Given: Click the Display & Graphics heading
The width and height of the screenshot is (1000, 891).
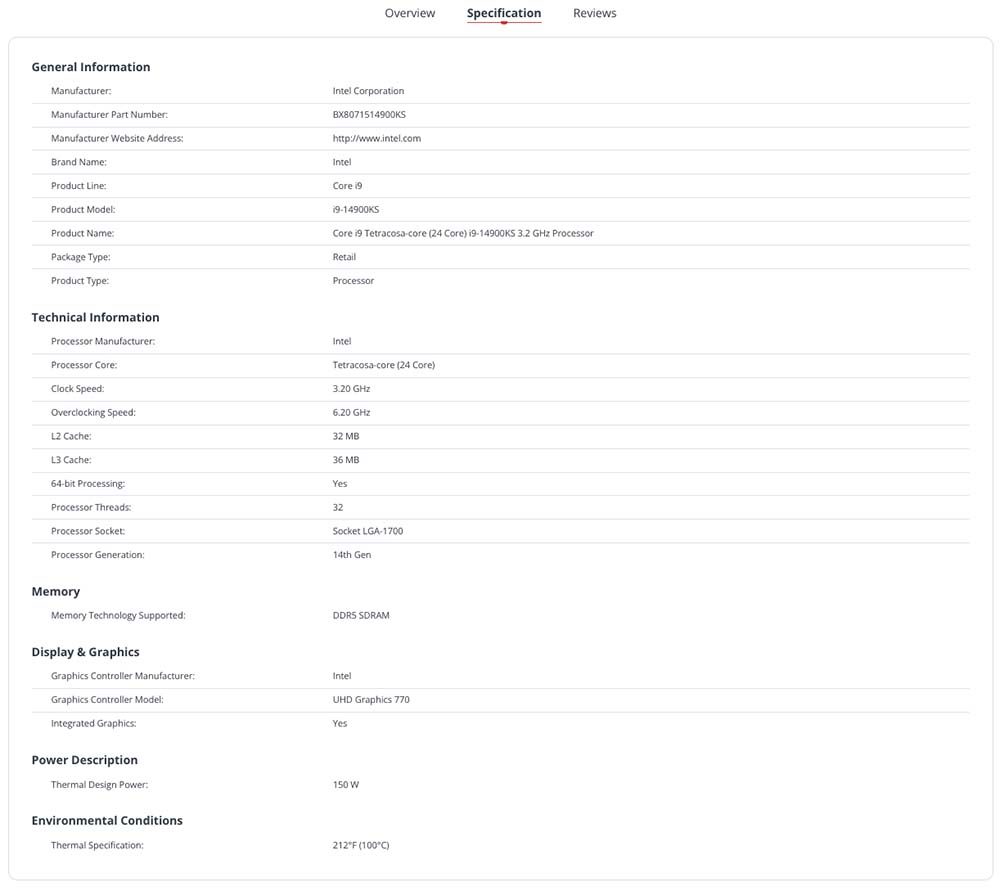Looking at the screenshot, I should pos(85,652).
